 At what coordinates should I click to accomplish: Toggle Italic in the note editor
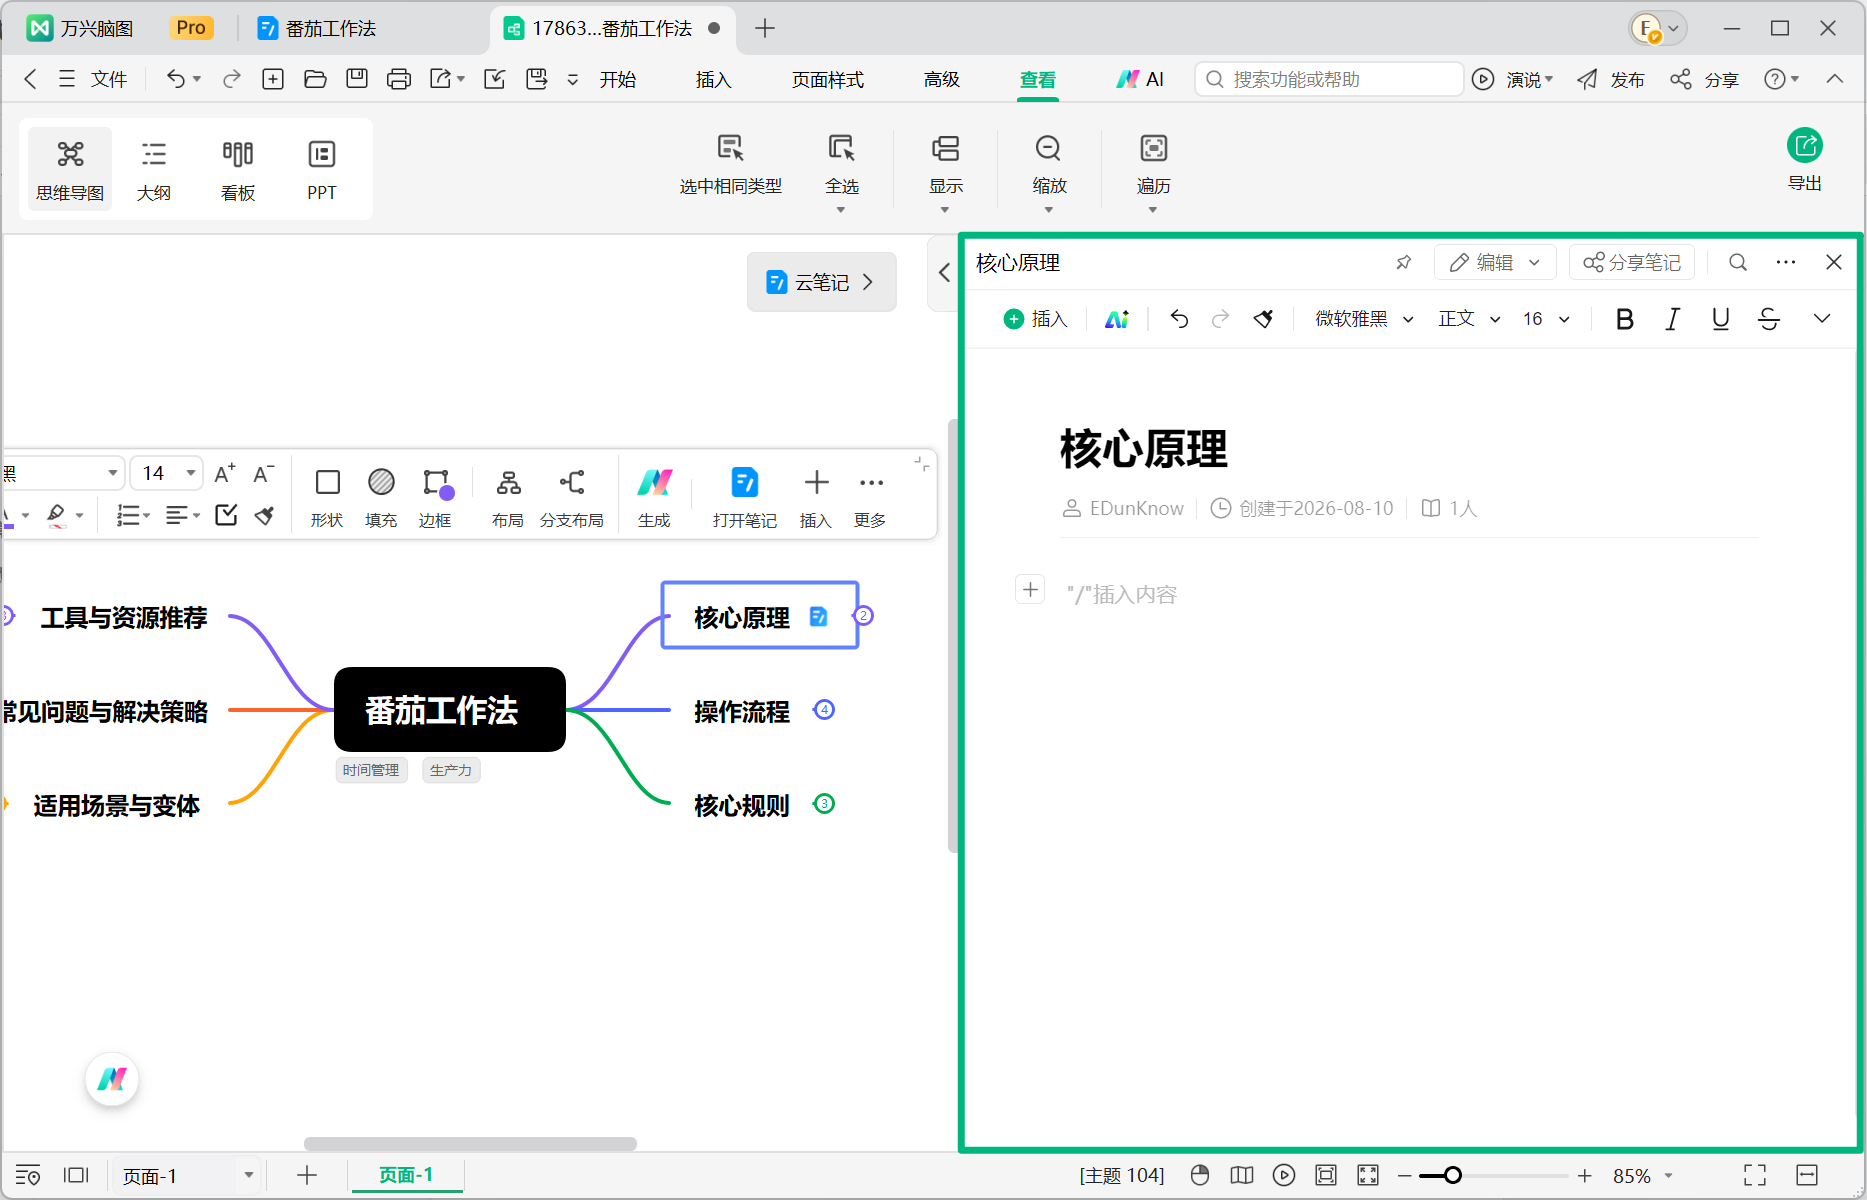pyautogui.click(x=1672, y=319)
